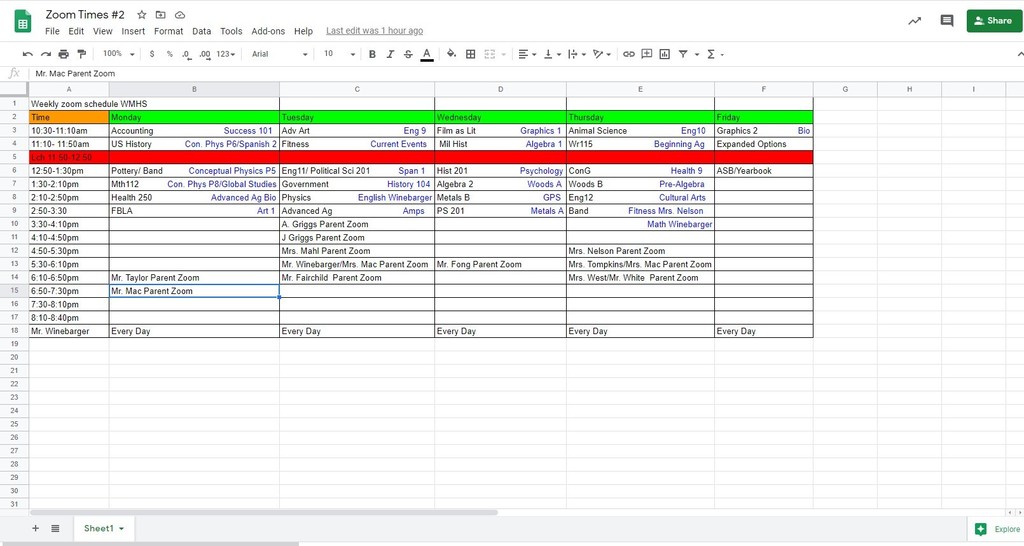Open the Insert menu
Image resolution: width=1024 pixels, height=546 pixels.
coord(133,31)
